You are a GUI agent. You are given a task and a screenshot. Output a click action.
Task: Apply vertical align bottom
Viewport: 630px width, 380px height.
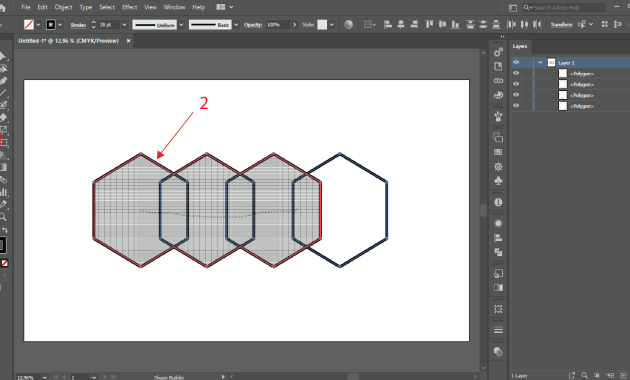[x=455, y=25]
